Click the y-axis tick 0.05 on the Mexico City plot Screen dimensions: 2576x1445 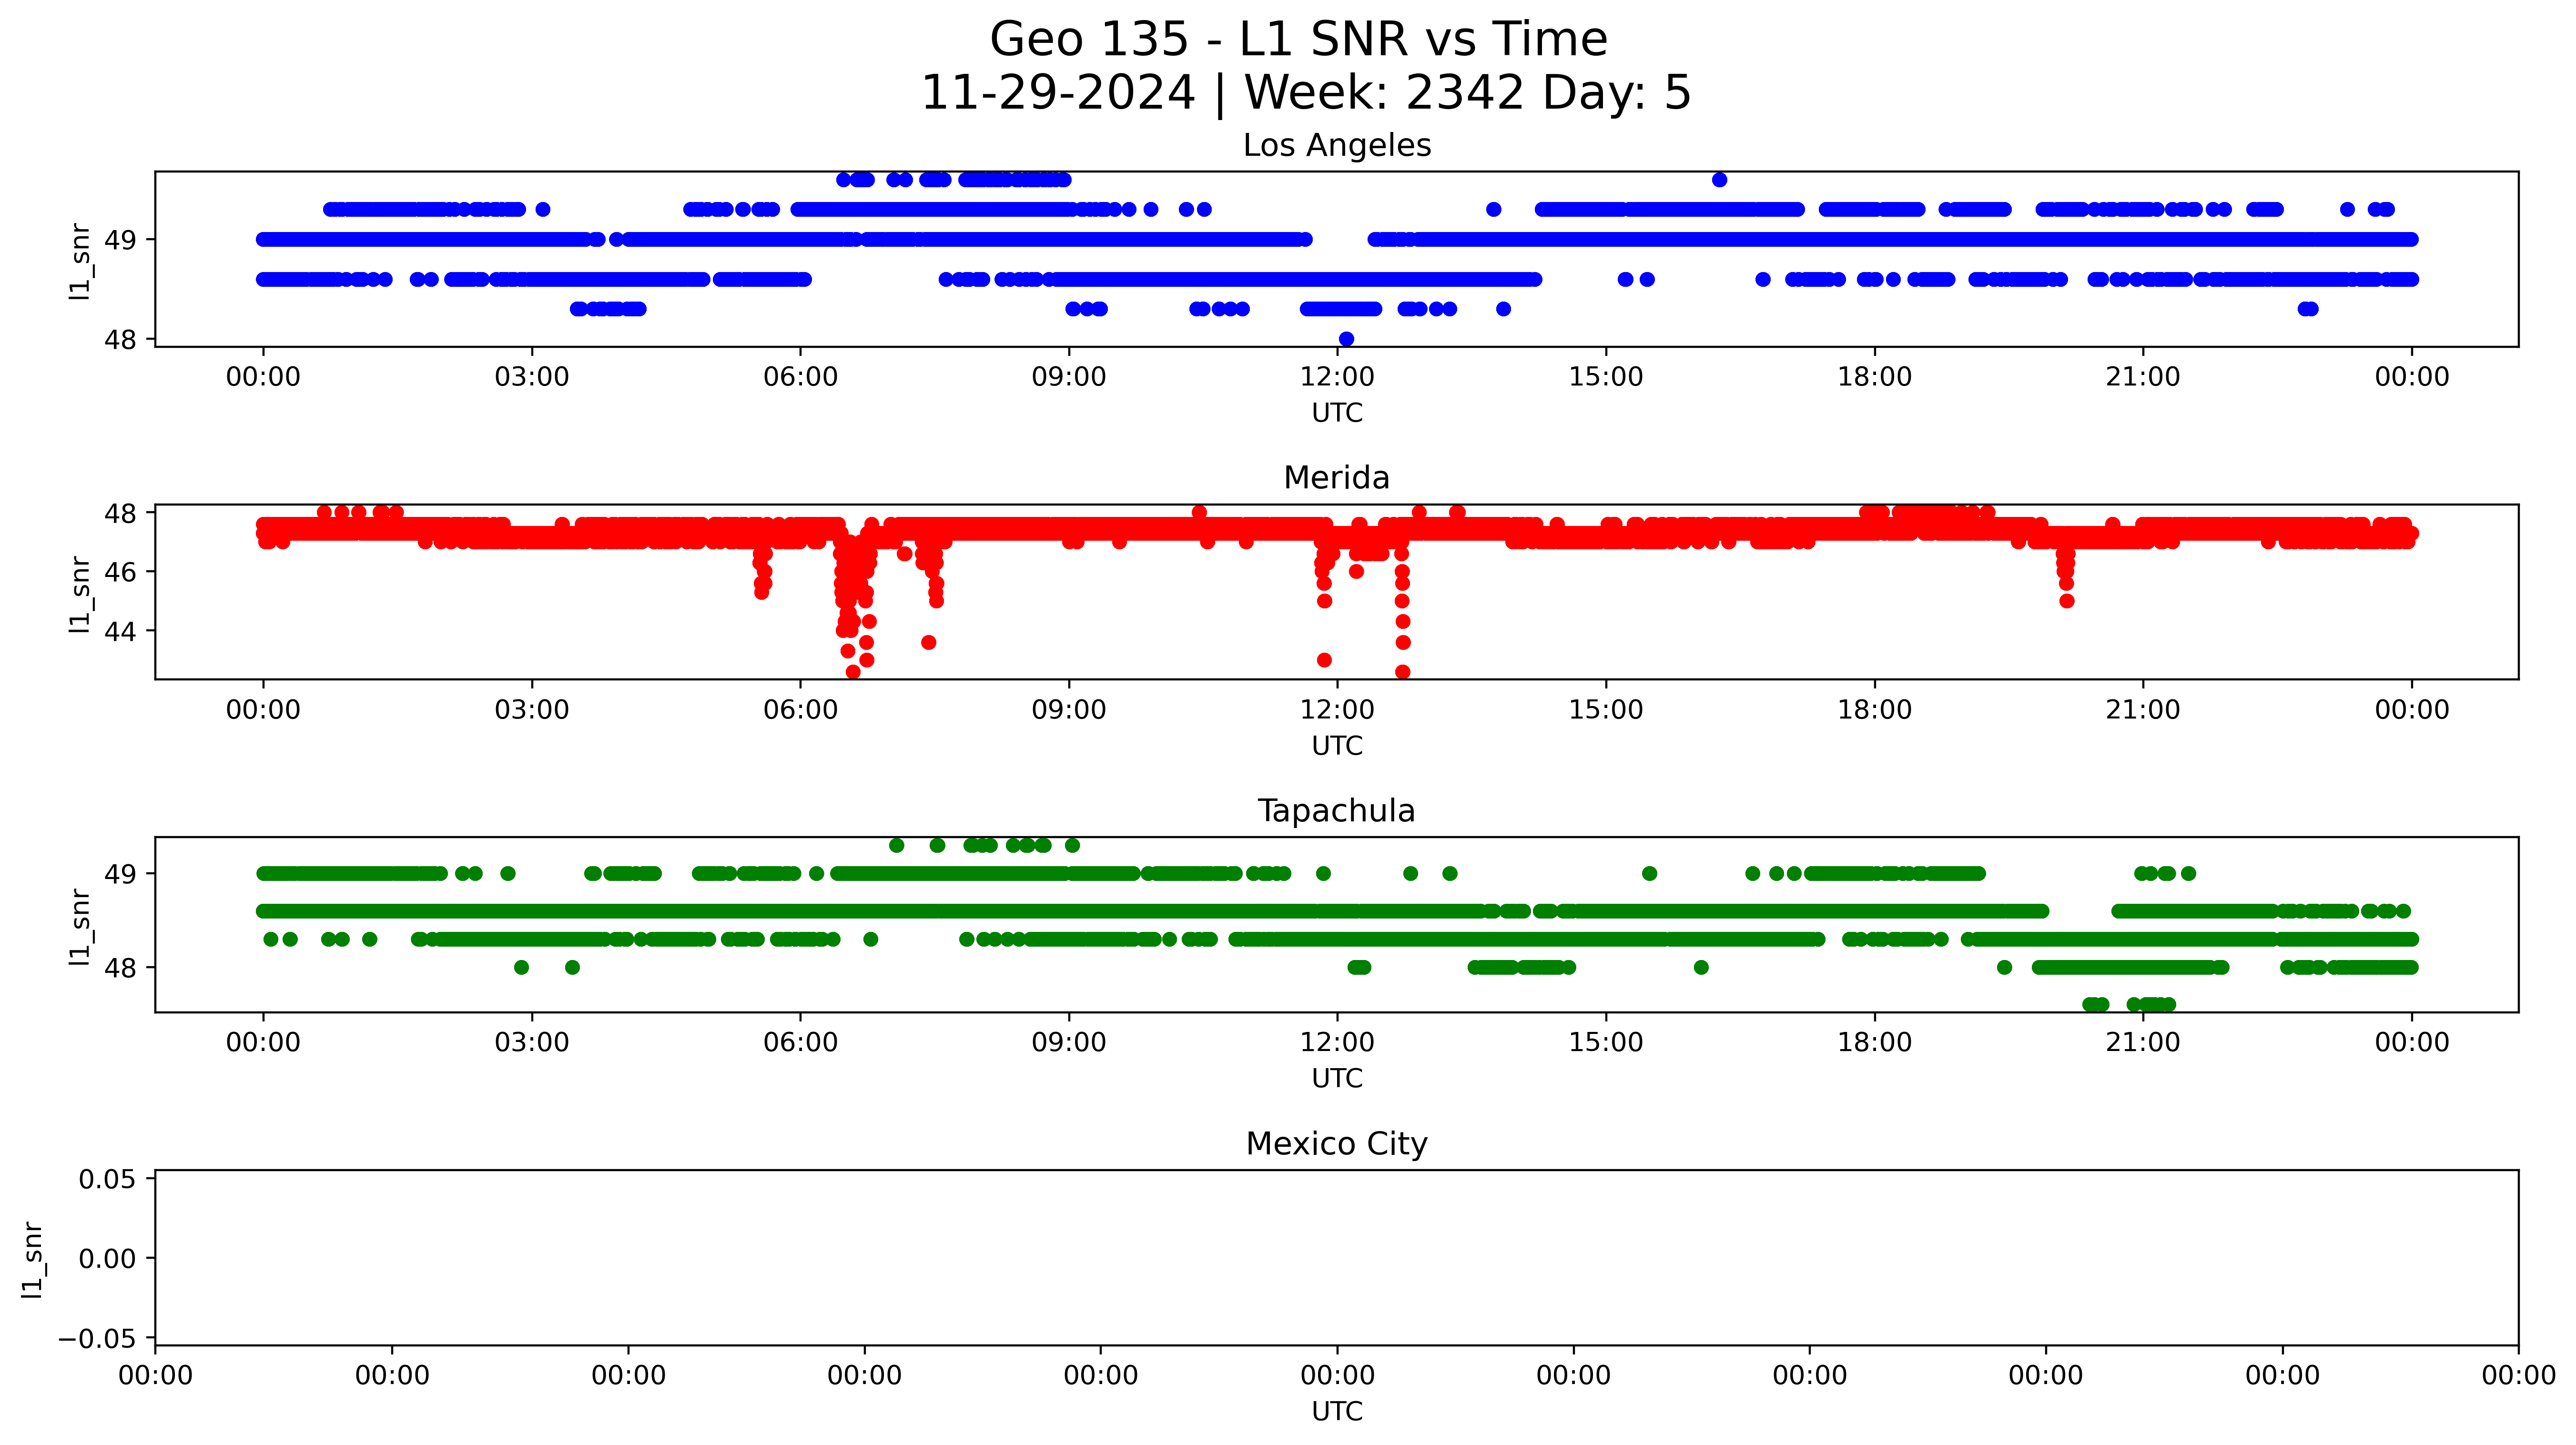coord(107,1179)
